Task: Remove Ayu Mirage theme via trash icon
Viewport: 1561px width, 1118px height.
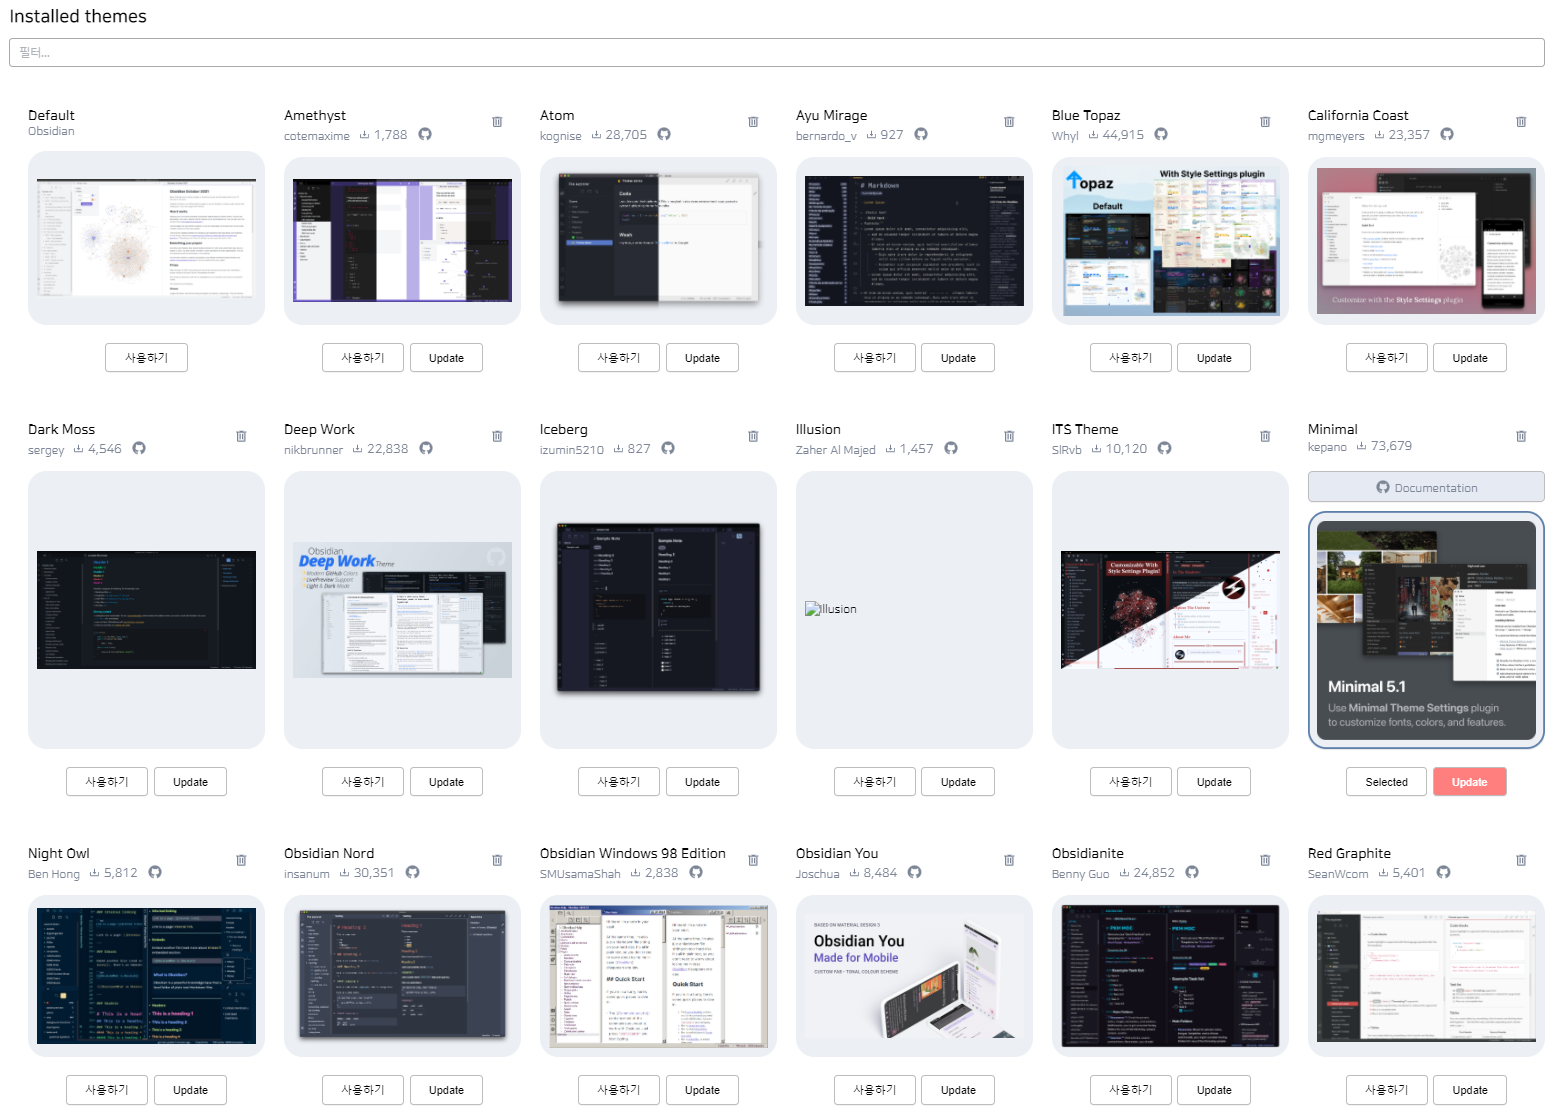Action: pyautogui.click(x=1009, y=122)
